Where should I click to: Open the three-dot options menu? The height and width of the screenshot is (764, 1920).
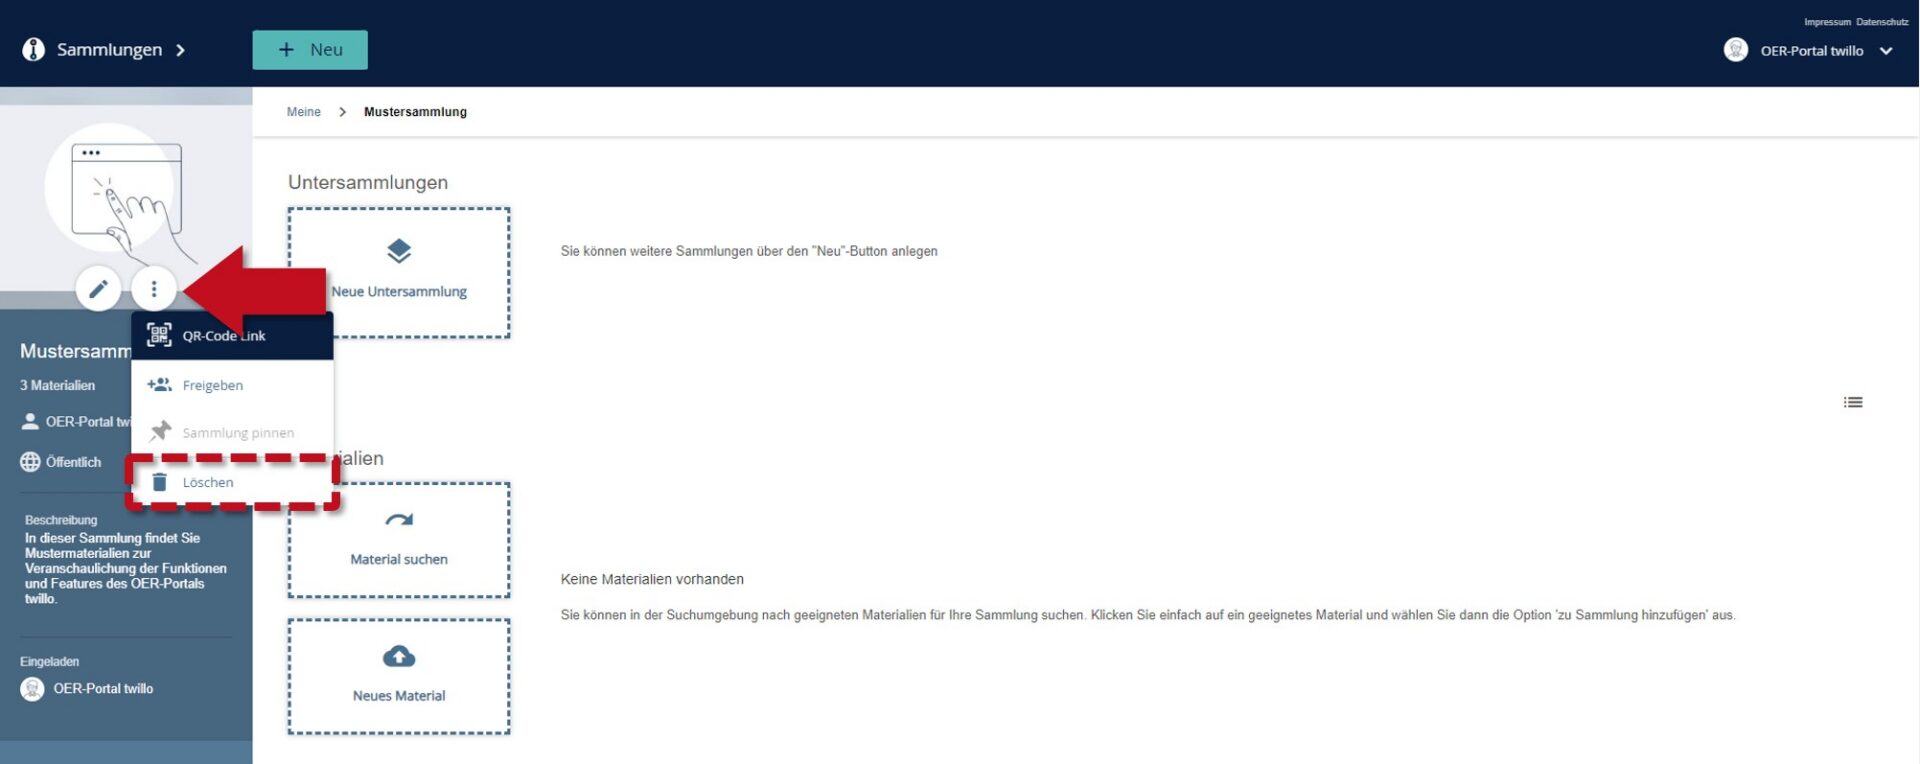154,289
